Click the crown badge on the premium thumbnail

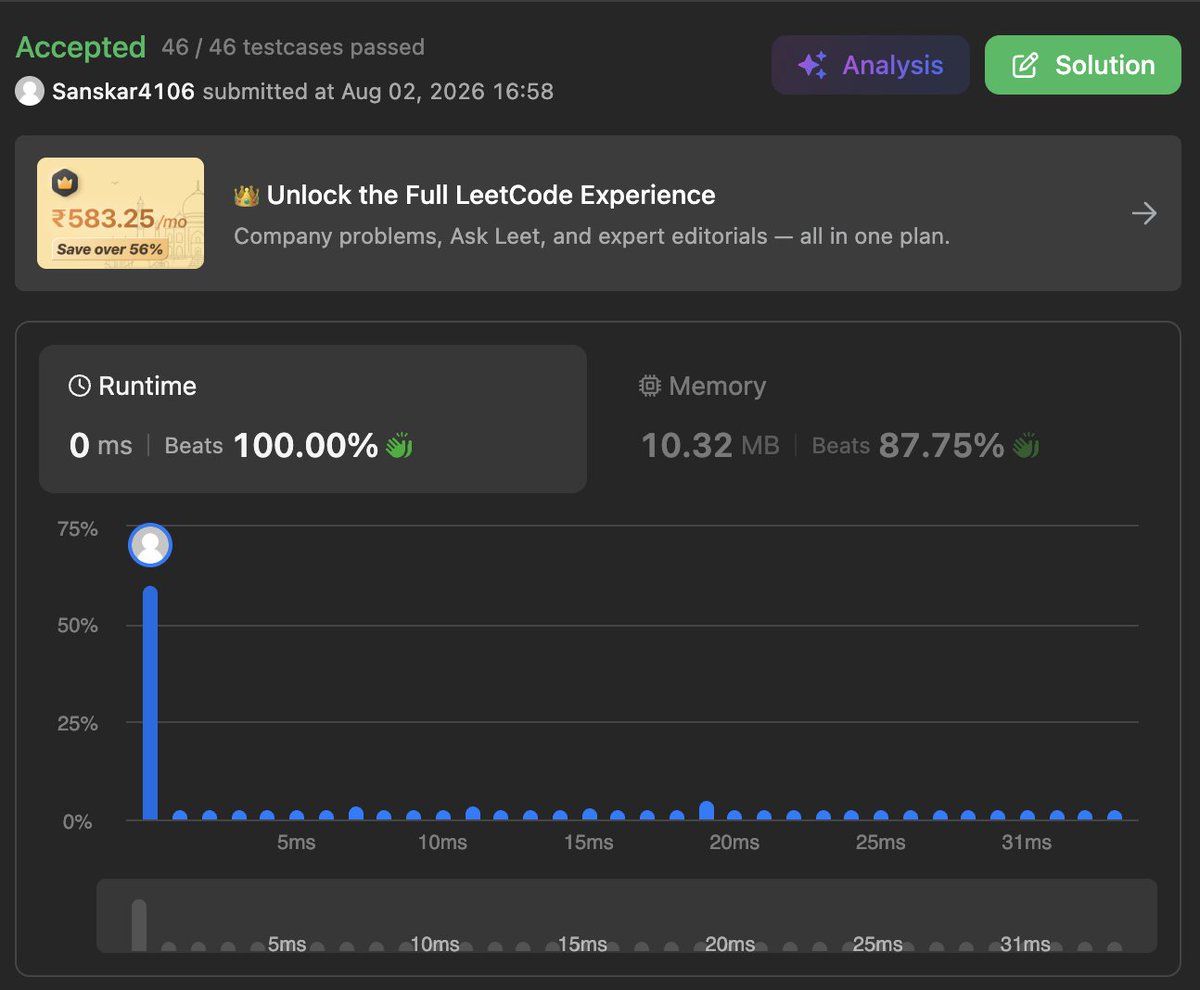(66, 184)
